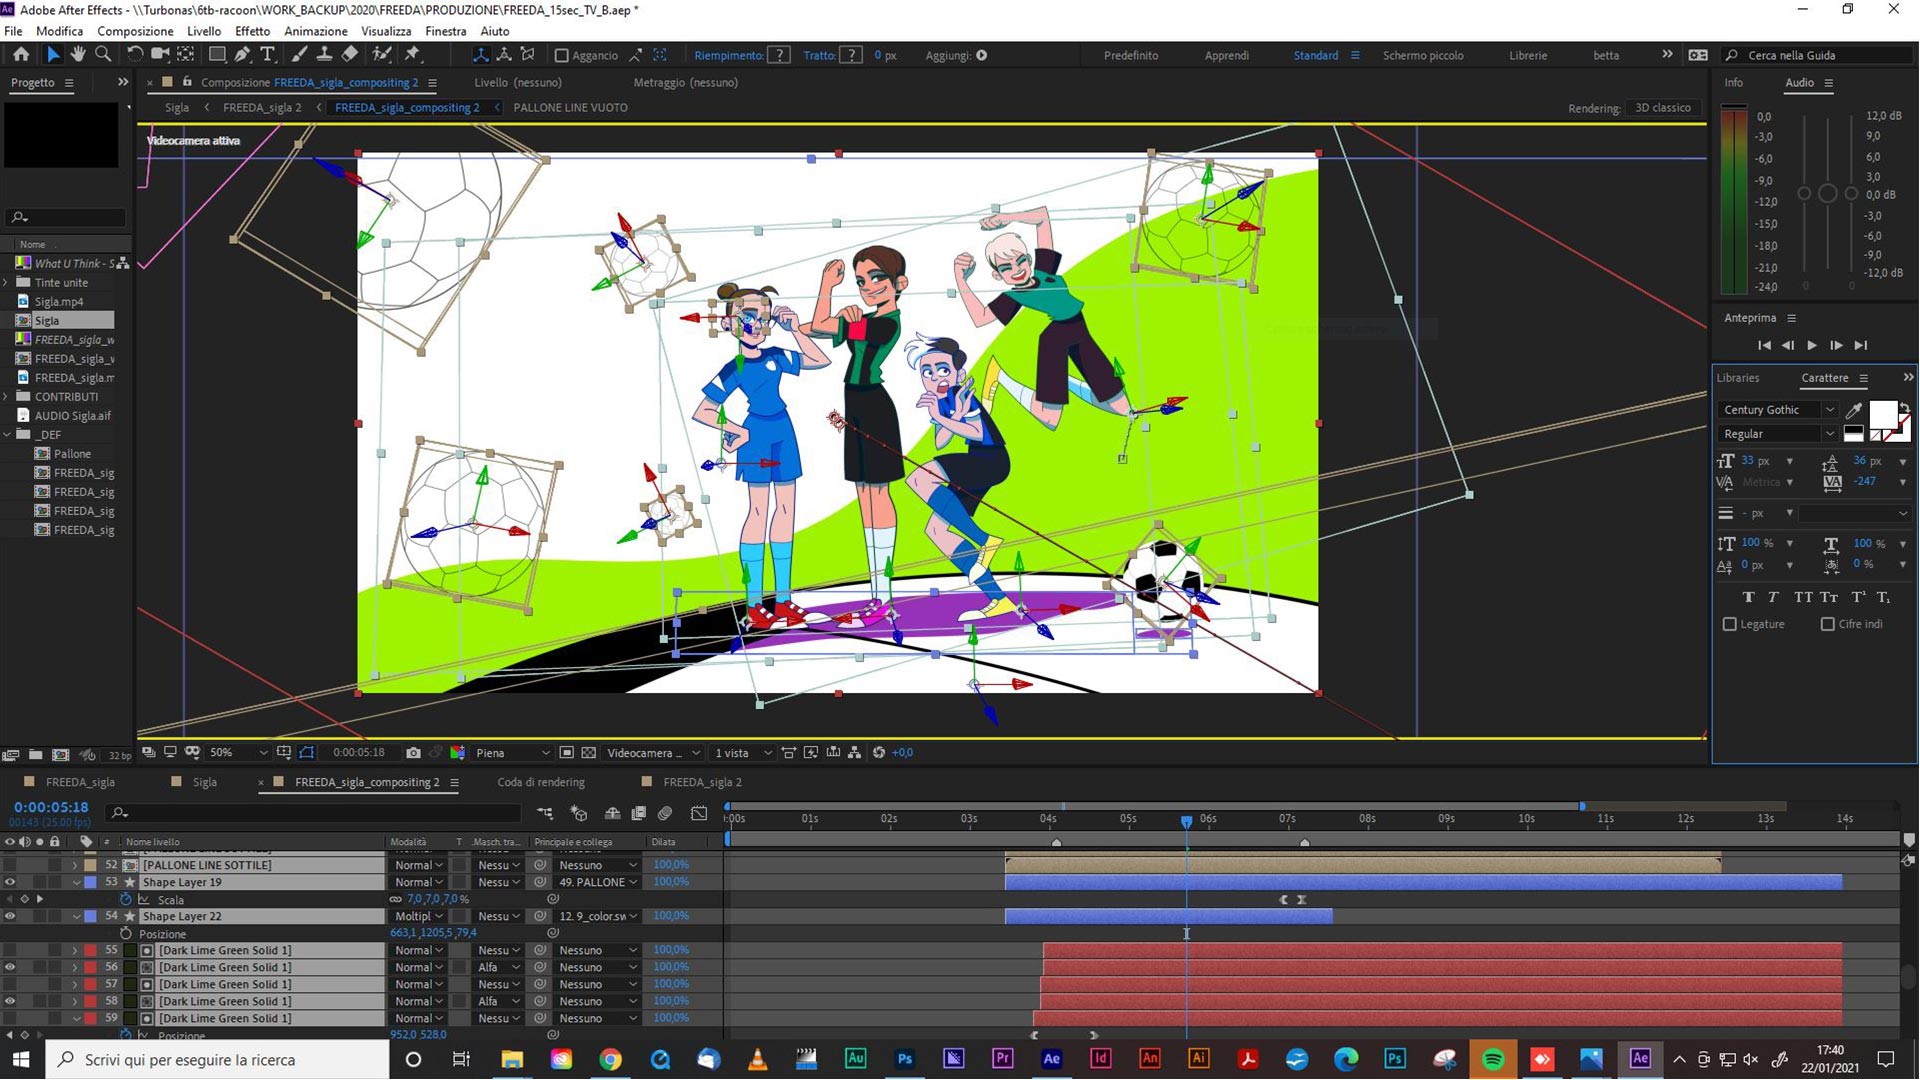Click the camera view icon
The image size is (1920, 1080).
click(x=645, y=752)
